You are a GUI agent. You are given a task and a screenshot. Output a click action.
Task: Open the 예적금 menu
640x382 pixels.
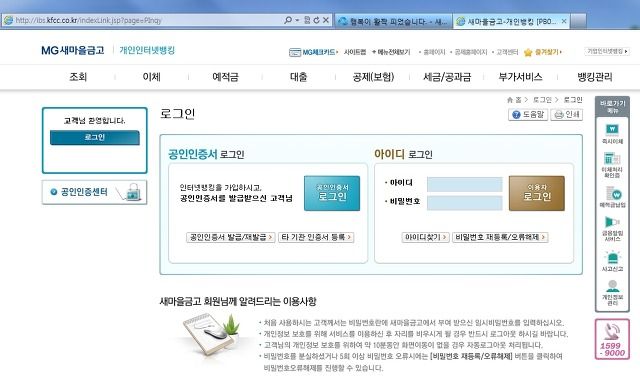click(225, 77)
